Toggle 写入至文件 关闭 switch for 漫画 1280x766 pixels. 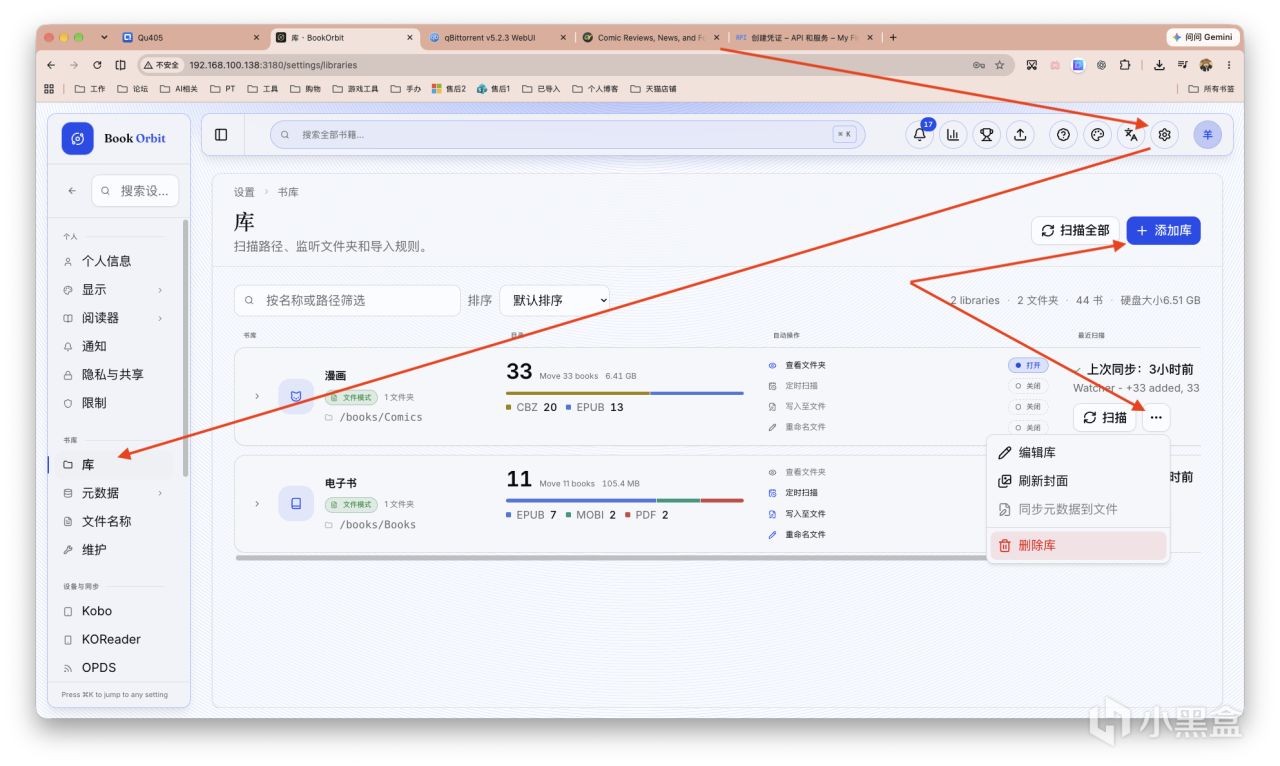1028,407
